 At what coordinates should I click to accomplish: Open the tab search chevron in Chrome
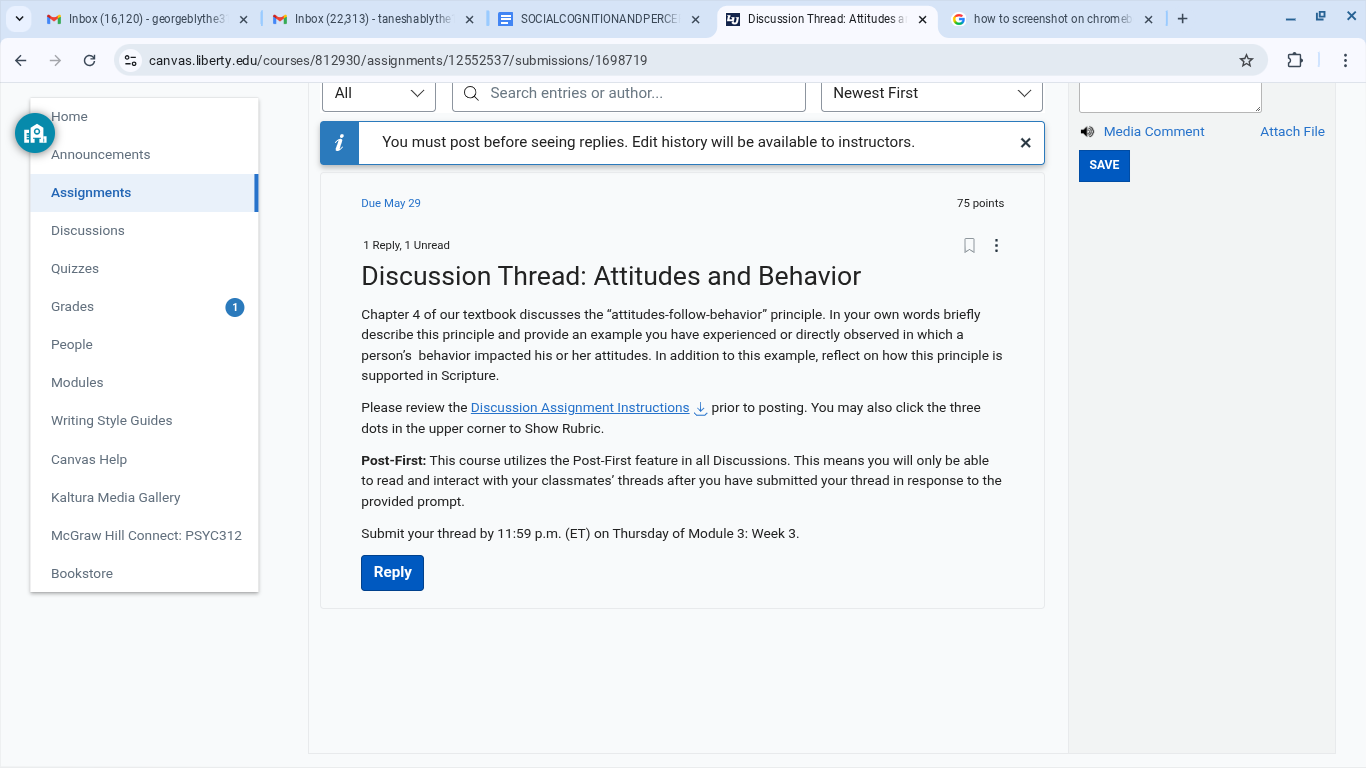19,19
